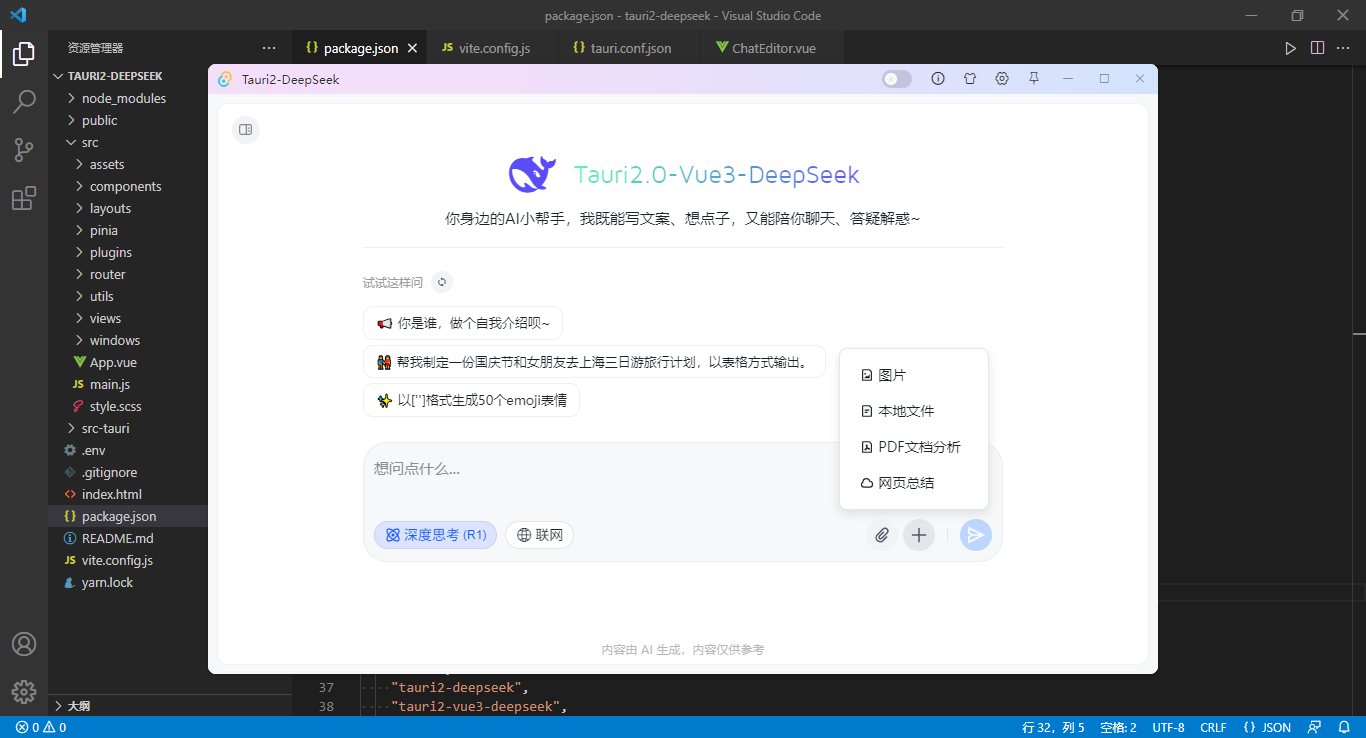This screenshot has width=1366, height=738.
Task: Open editor more actions ellipsis at top right
Action: point(1343,48)
